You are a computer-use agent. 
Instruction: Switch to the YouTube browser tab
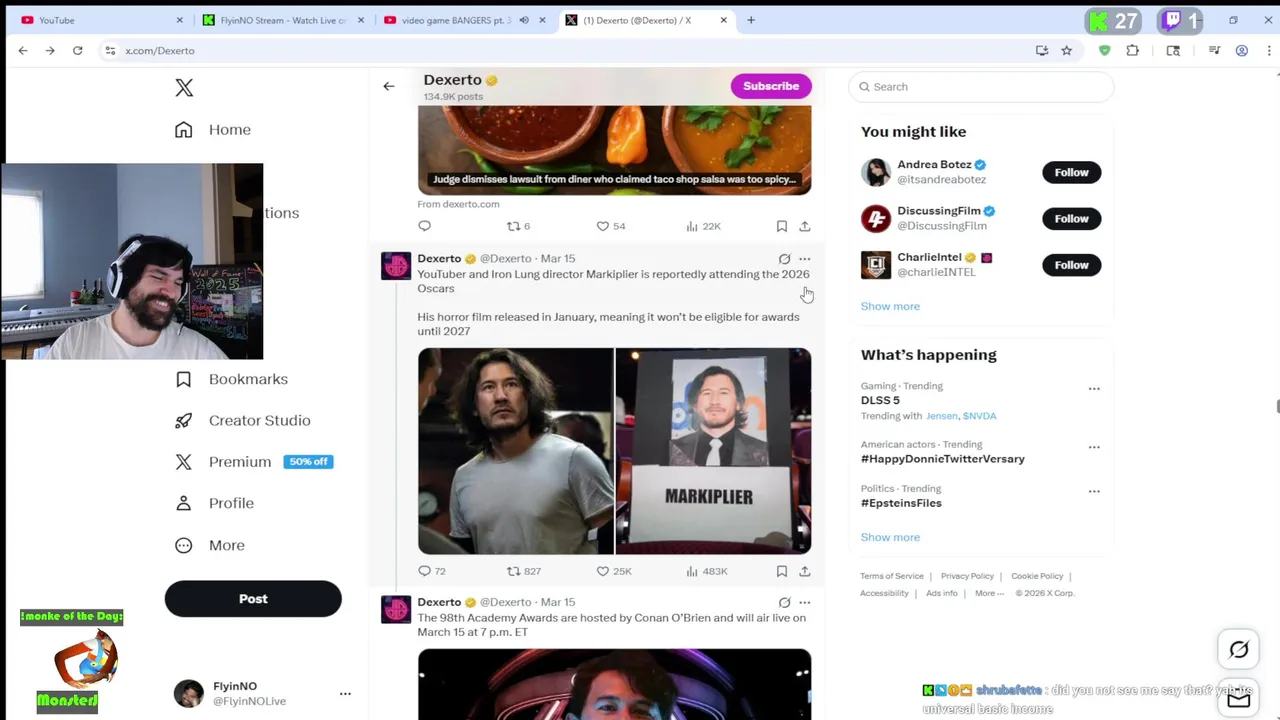[x=100, y=20]
